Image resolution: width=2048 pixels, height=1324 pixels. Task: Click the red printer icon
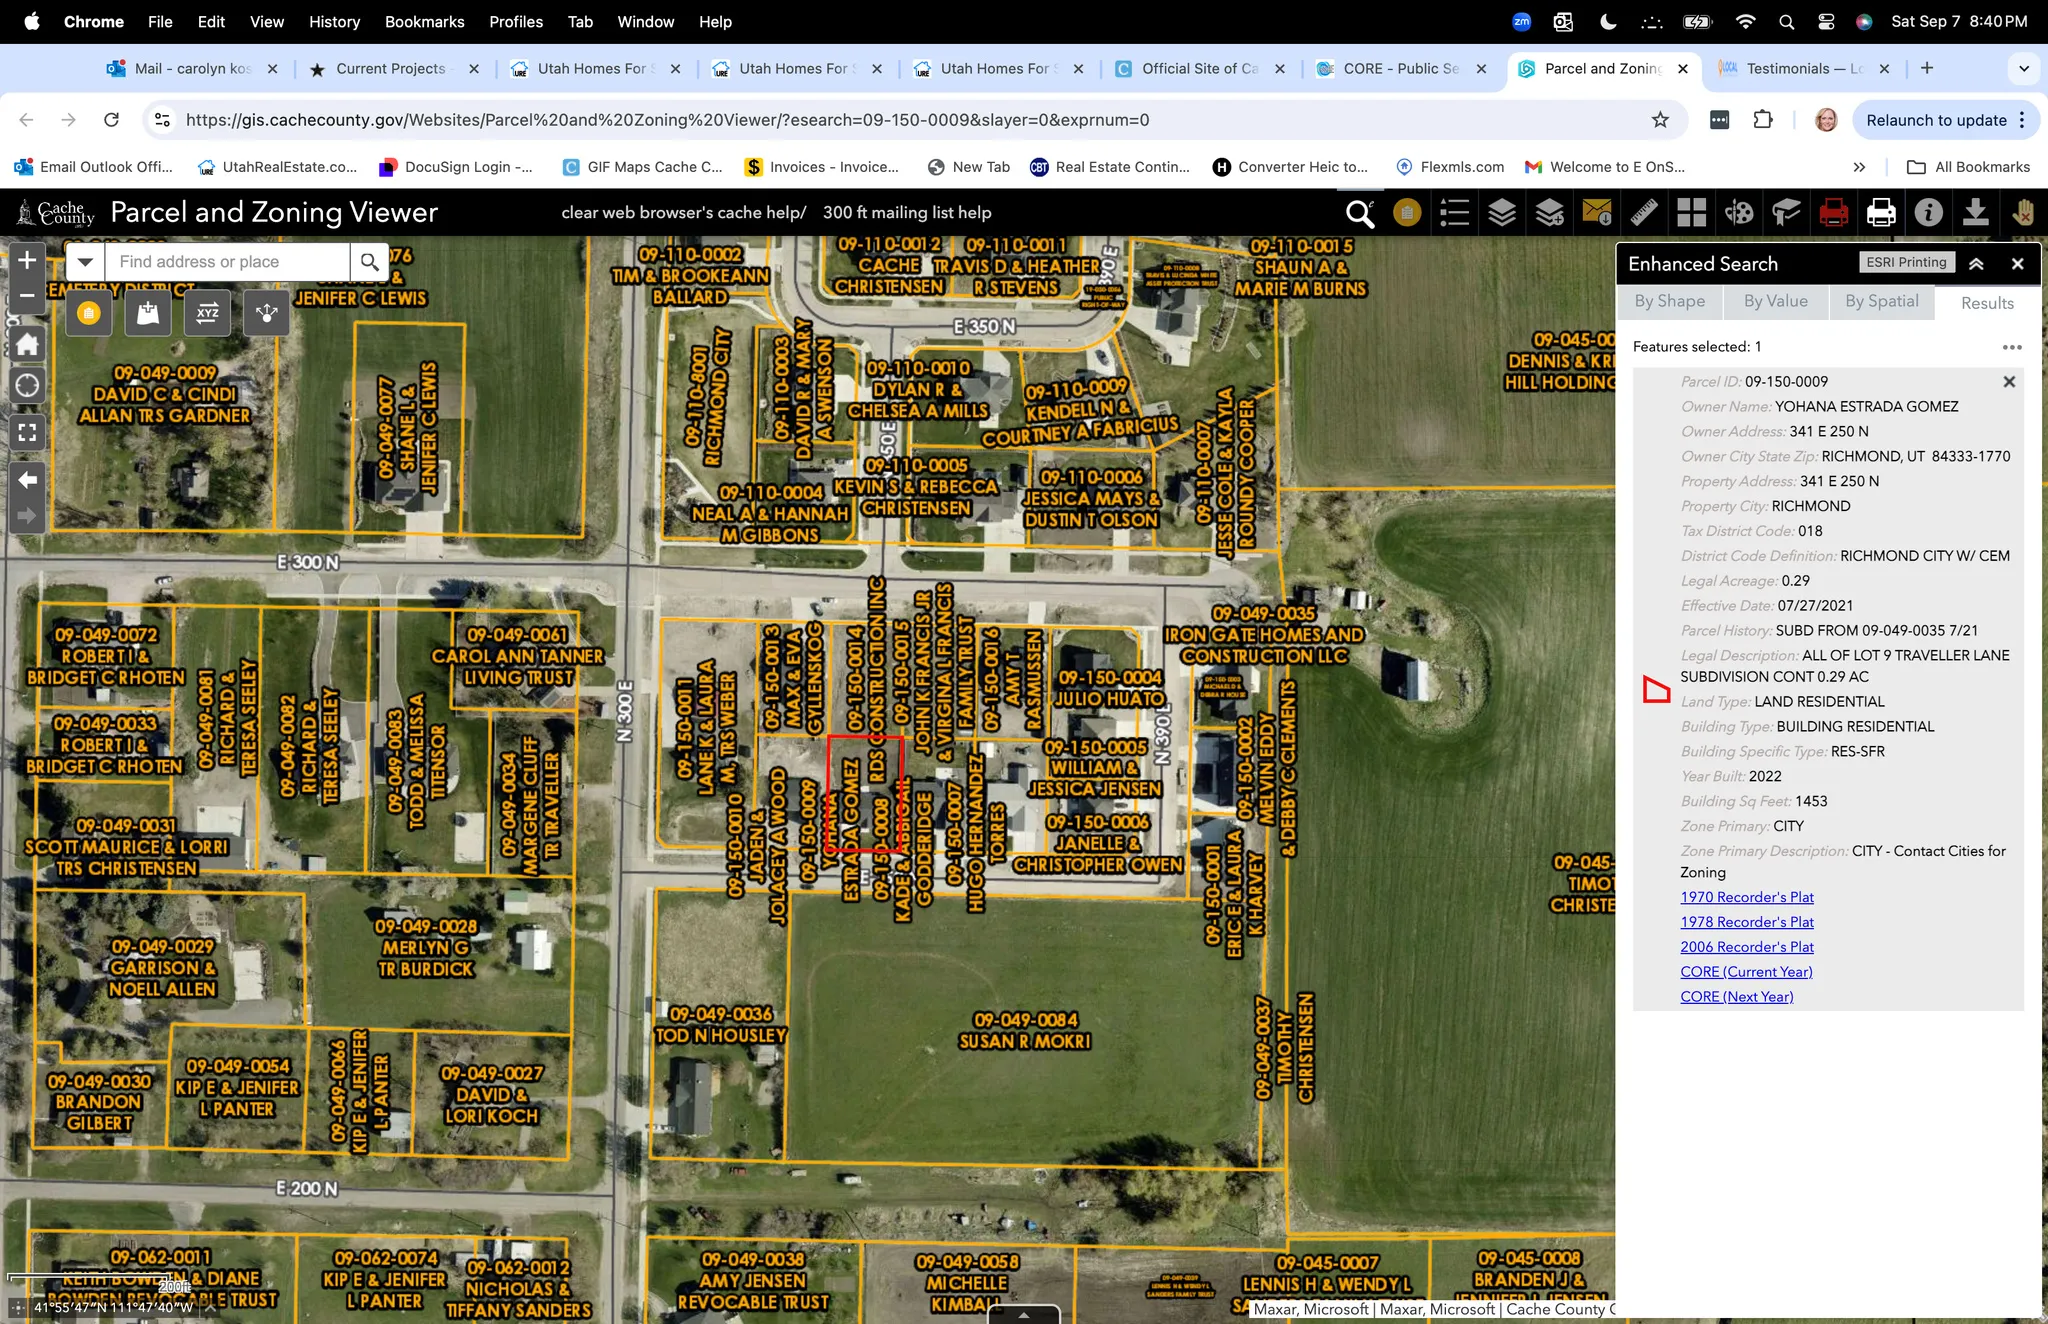1833,212
